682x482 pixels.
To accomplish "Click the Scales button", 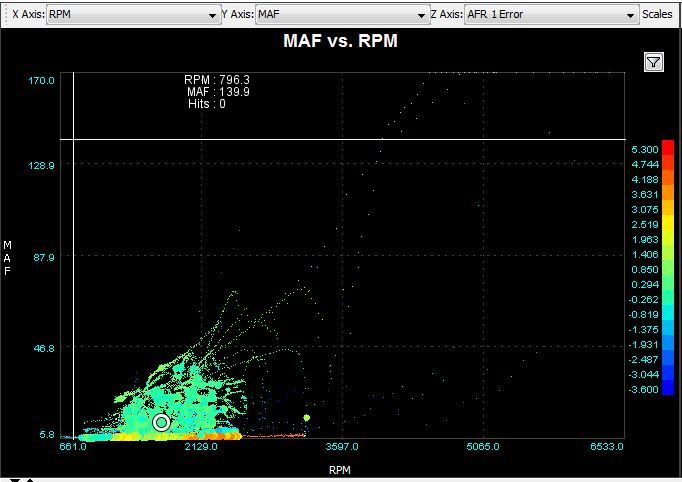I will pos(657,14).
